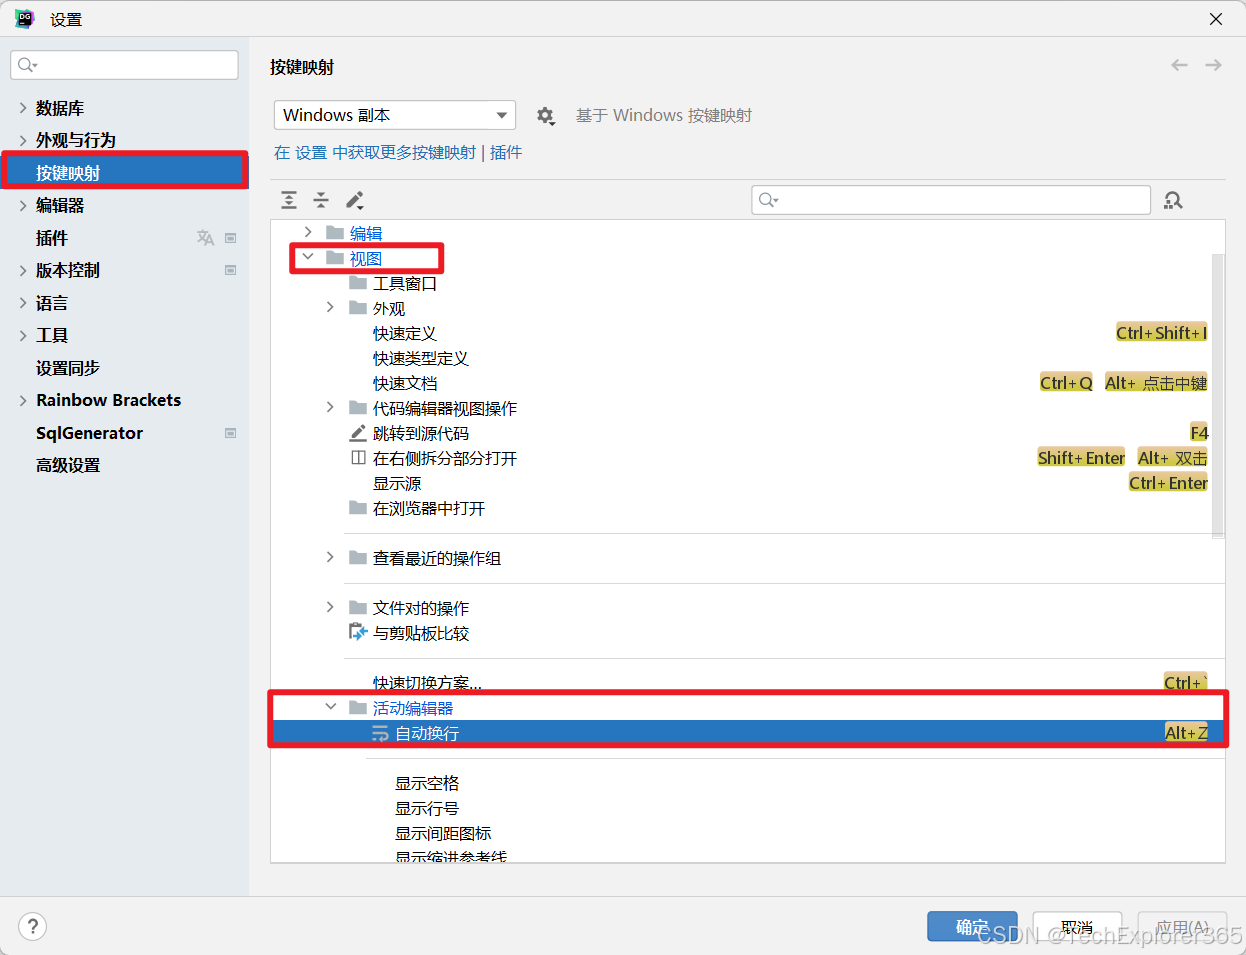This screenshot has height=955, width=1246.
Task: Click the Ctrl+Shift+I shortcut label
Action: coord(1162,333)
